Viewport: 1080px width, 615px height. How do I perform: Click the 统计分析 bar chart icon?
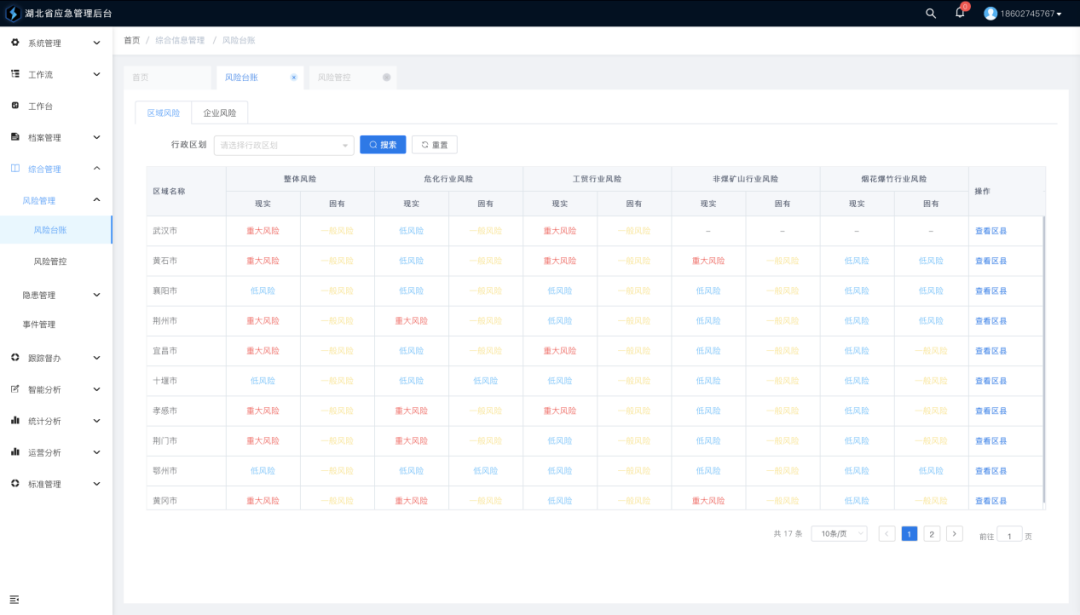pos(15,421)
